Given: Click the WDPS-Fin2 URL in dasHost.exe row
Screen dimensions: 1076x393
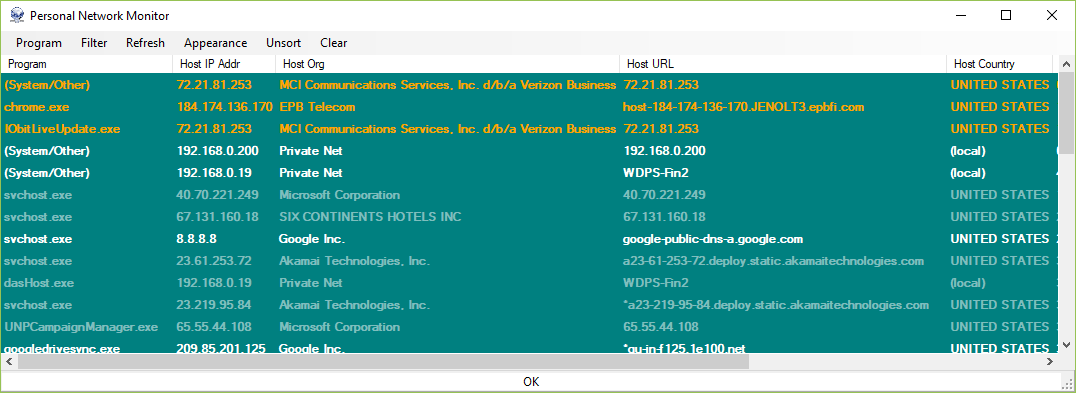Looking at the screenshot, I should pos(656,283).
